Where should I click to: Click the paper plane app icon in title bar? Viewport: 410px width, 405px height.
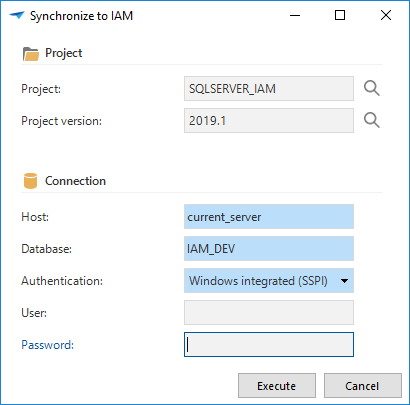17,15
